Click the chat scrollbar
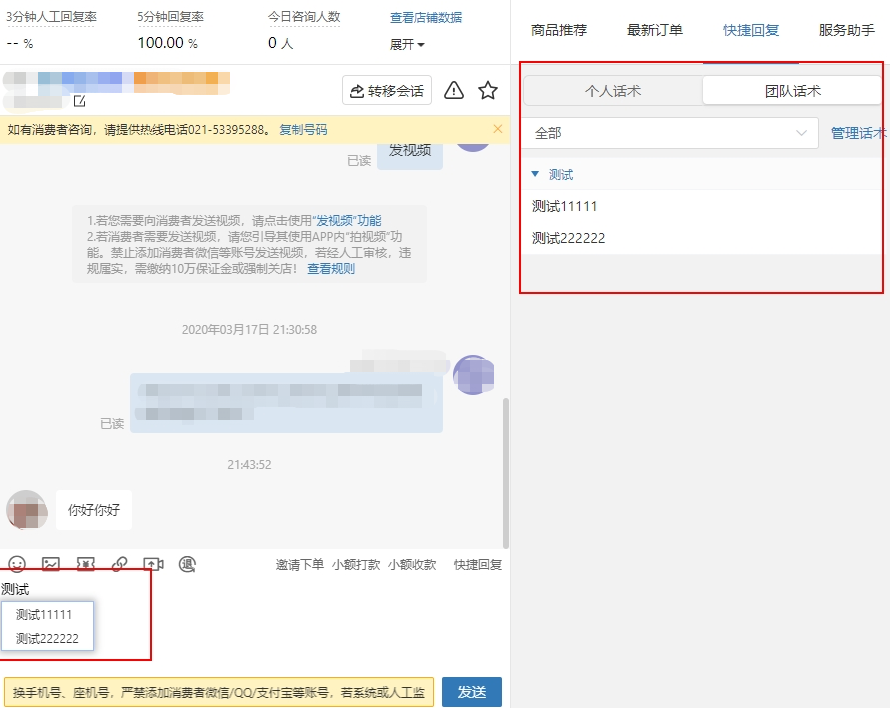The height and width of the screenshot is (708, 890). coord(505,470)
